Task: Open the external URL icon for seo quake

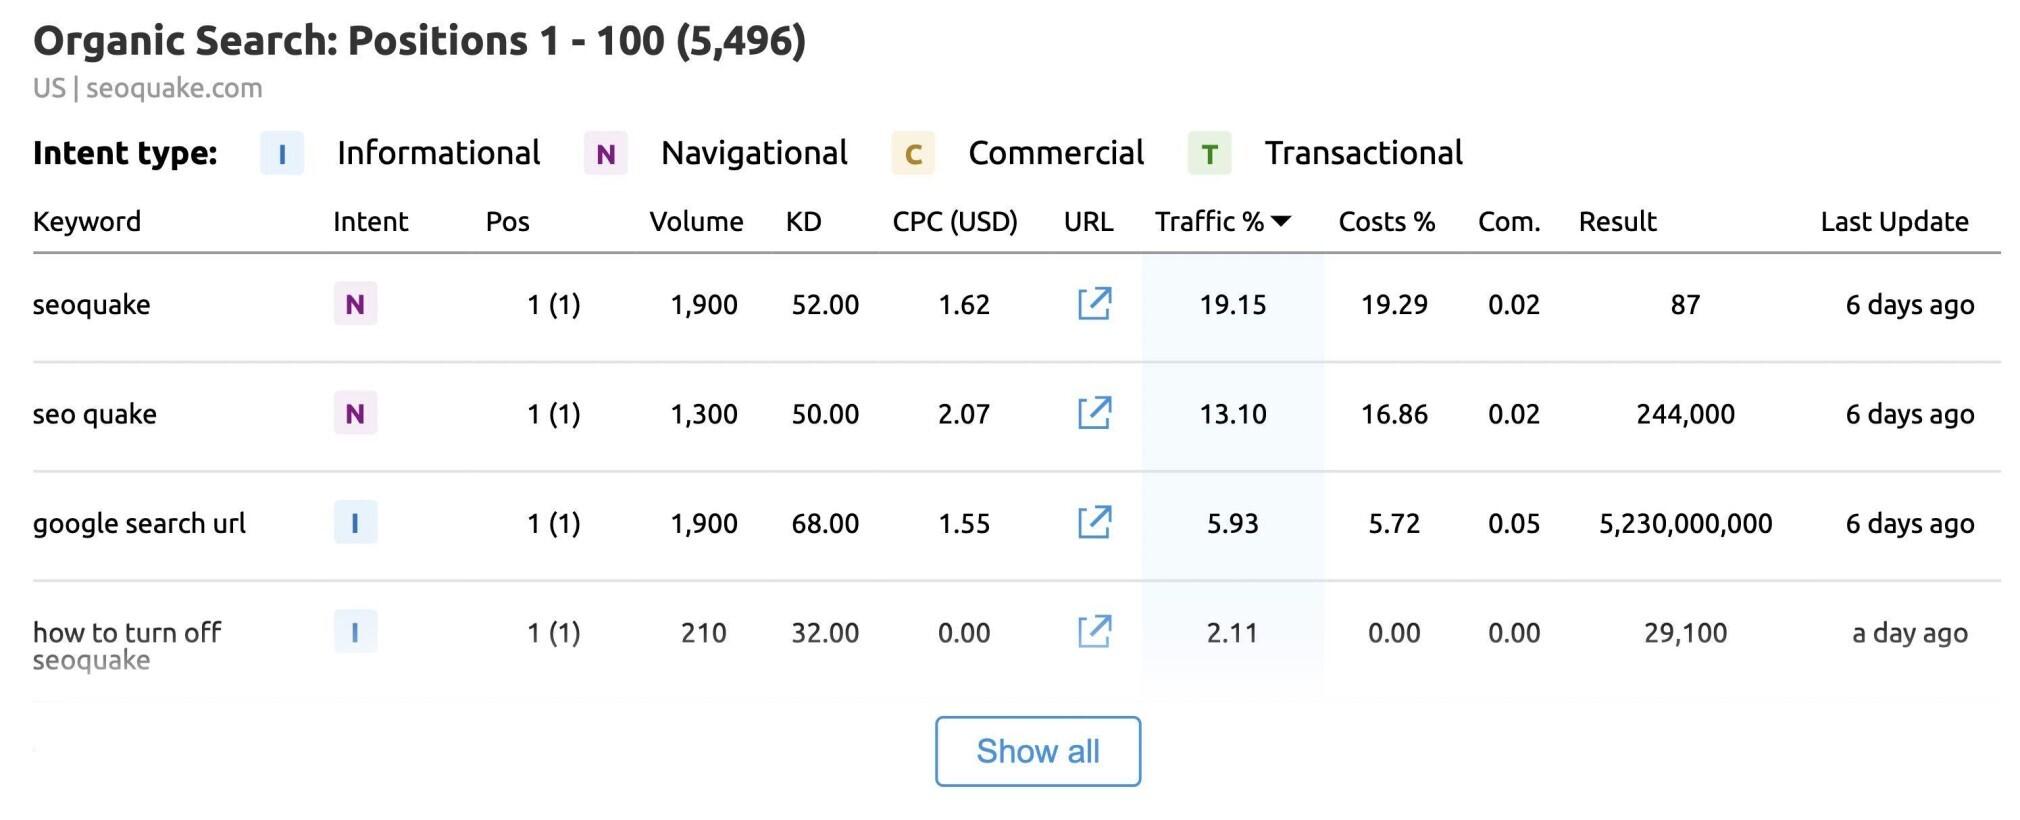Action: [x=1094, y=412]
